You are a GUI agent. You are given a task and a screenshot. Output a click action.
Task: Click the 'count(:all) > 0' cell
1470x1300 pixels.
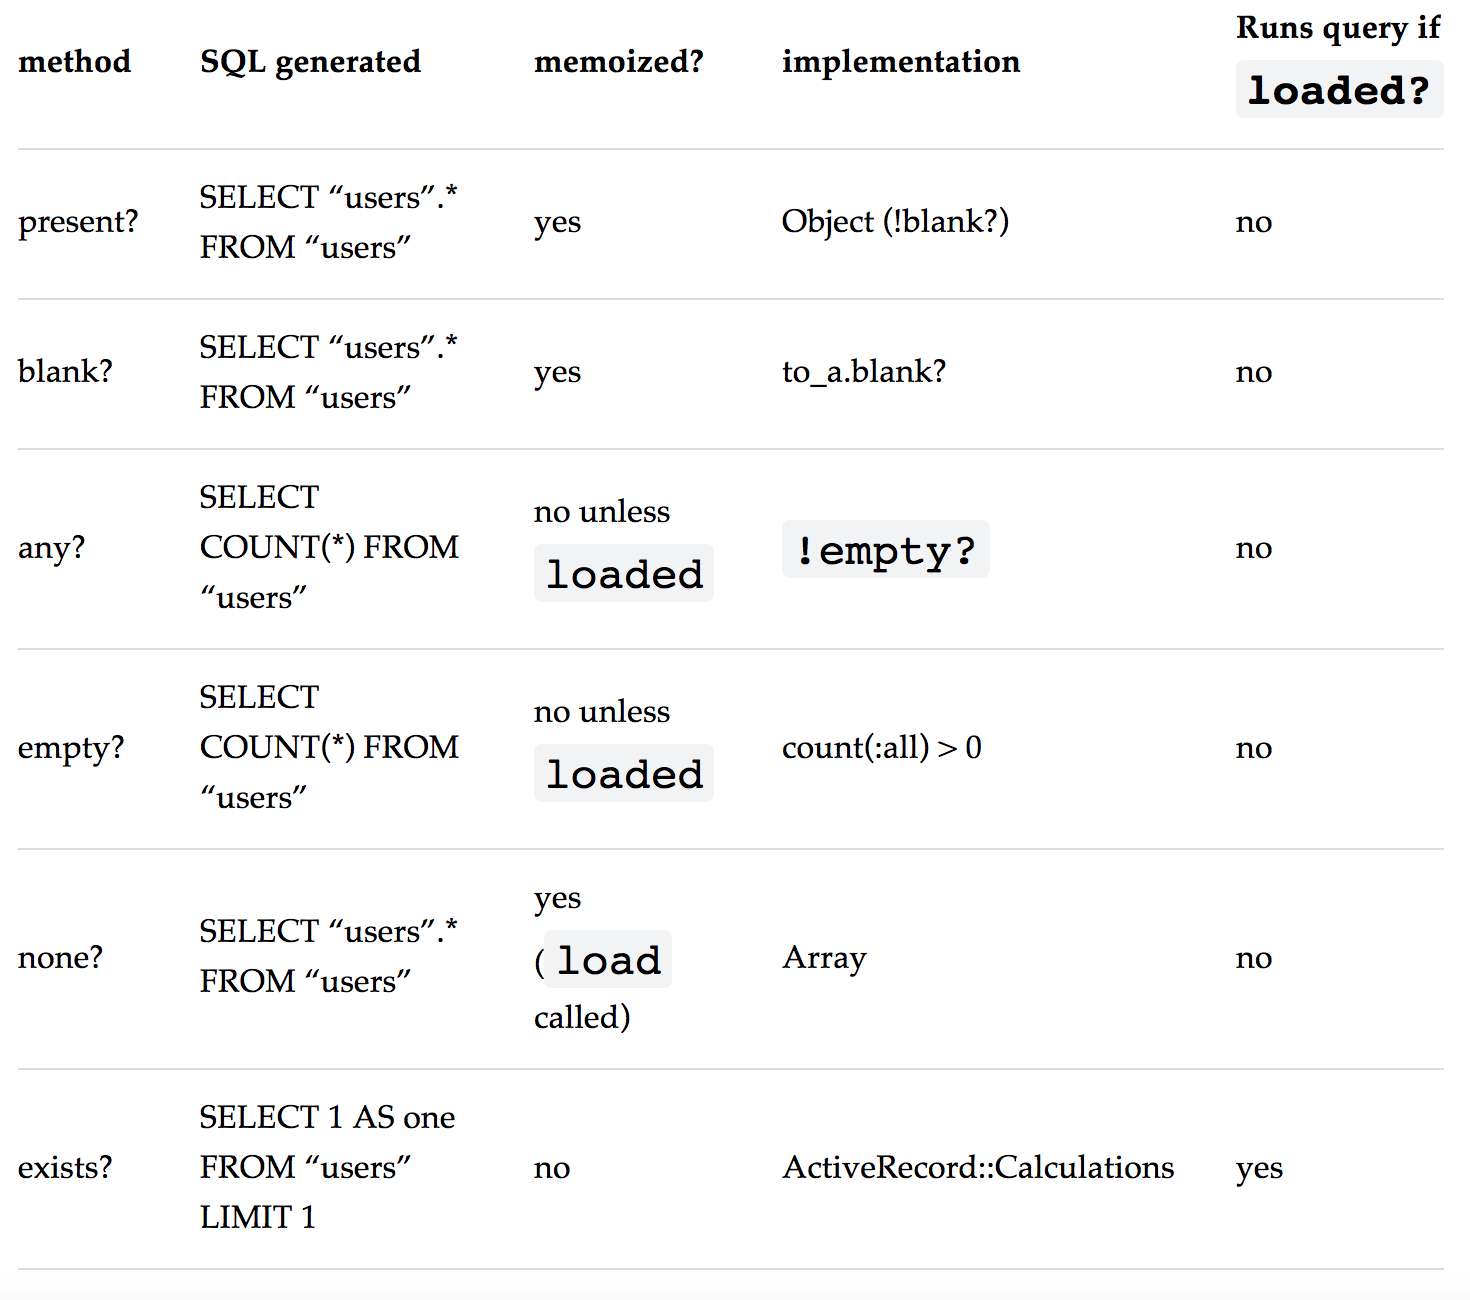882,748
